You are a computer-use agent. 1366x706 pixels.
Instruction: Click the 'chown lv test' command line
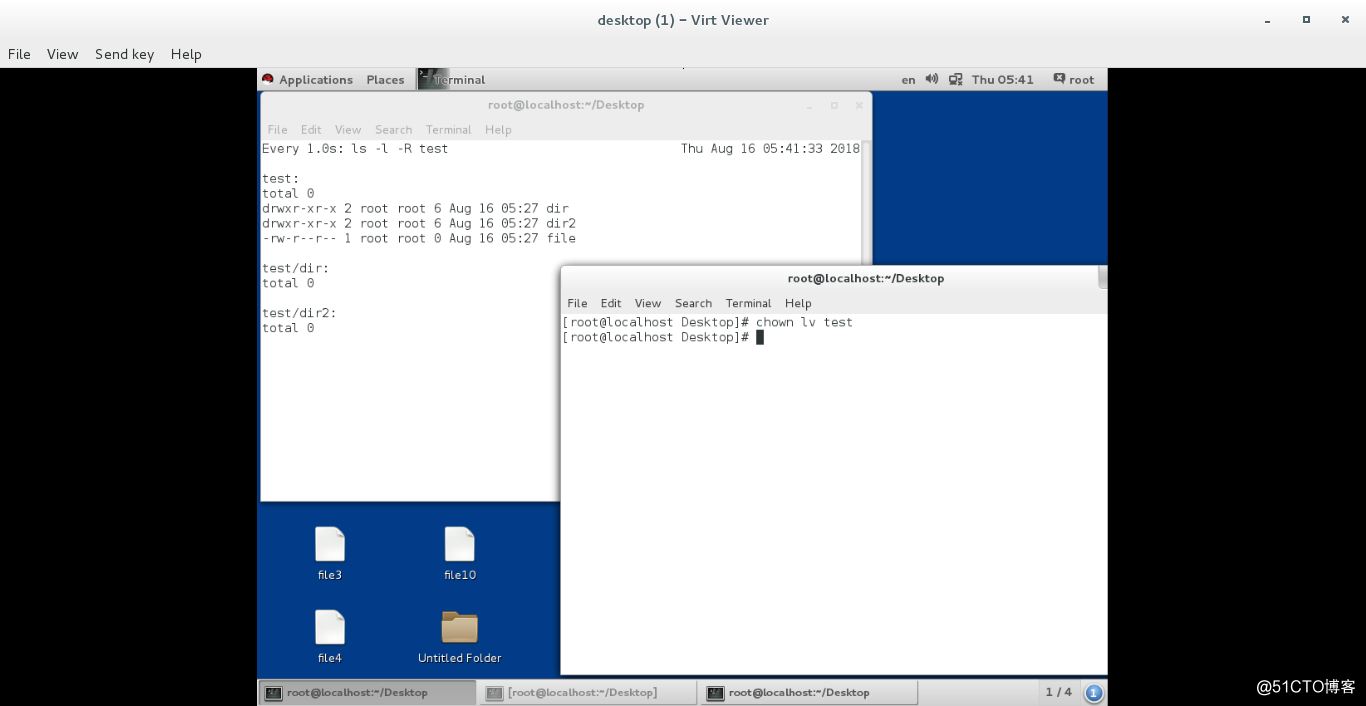(x=707, y=322)
